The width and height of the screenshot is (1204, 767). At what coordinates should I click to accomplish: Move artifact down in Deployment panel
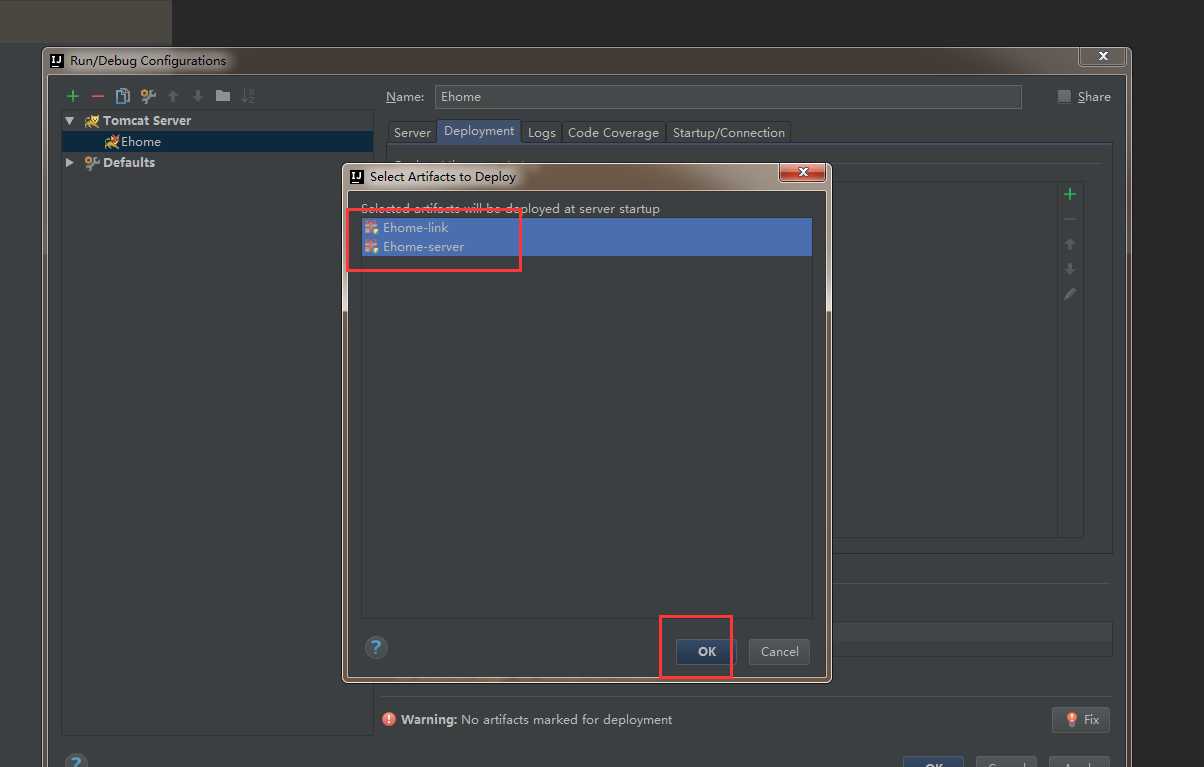(x=1070, y=269)
